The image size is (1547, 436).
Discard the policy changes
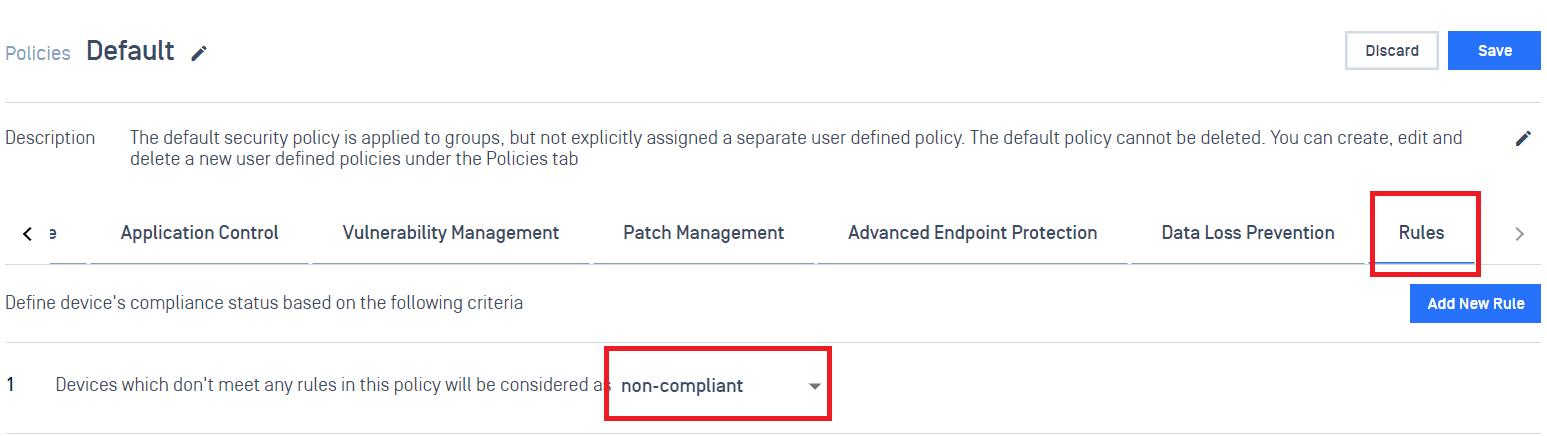point(1392,51)
